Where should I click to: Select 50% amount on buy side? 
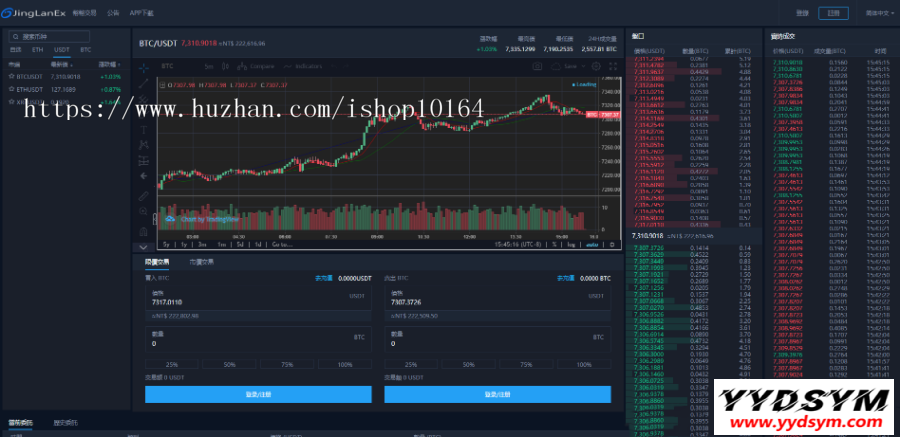(x=230, y=365)
